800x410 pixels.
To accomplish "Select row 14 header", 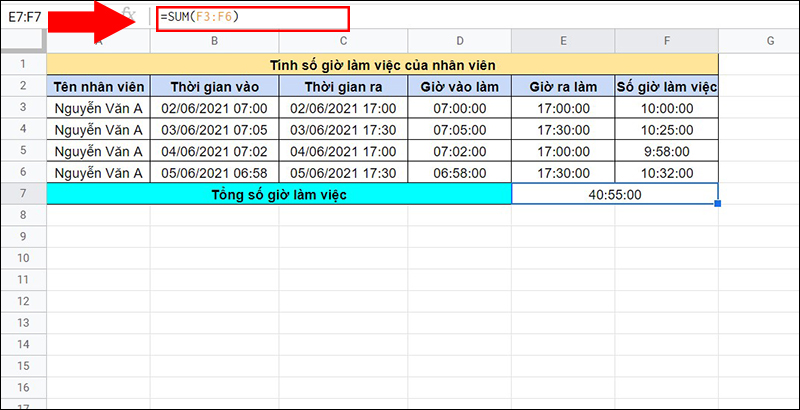I will (x=23, y=345).
